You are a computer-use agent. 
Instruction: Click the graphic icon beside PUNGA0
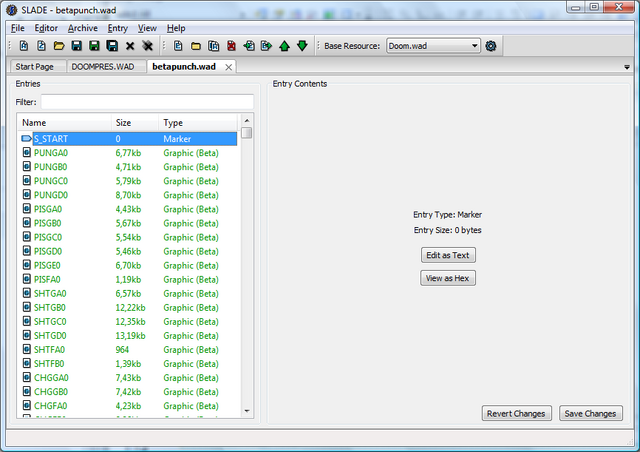27,153
